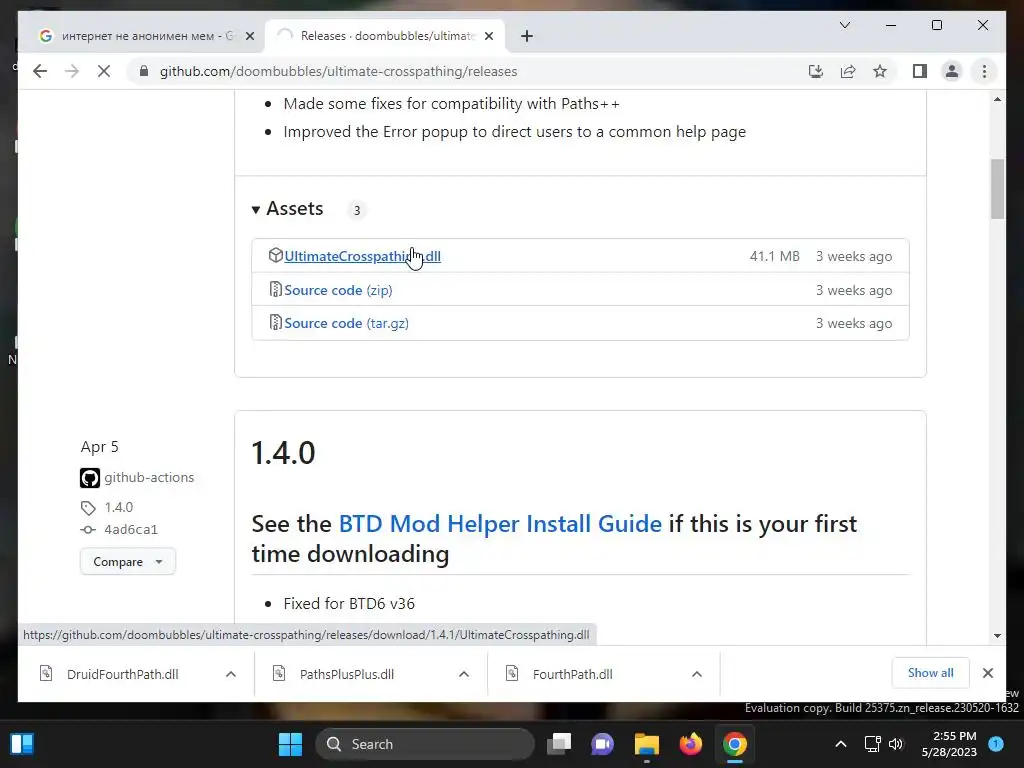This screenshot has width=1024, height=768.
Task: Close the downloads bar
Action: [987, 673]
